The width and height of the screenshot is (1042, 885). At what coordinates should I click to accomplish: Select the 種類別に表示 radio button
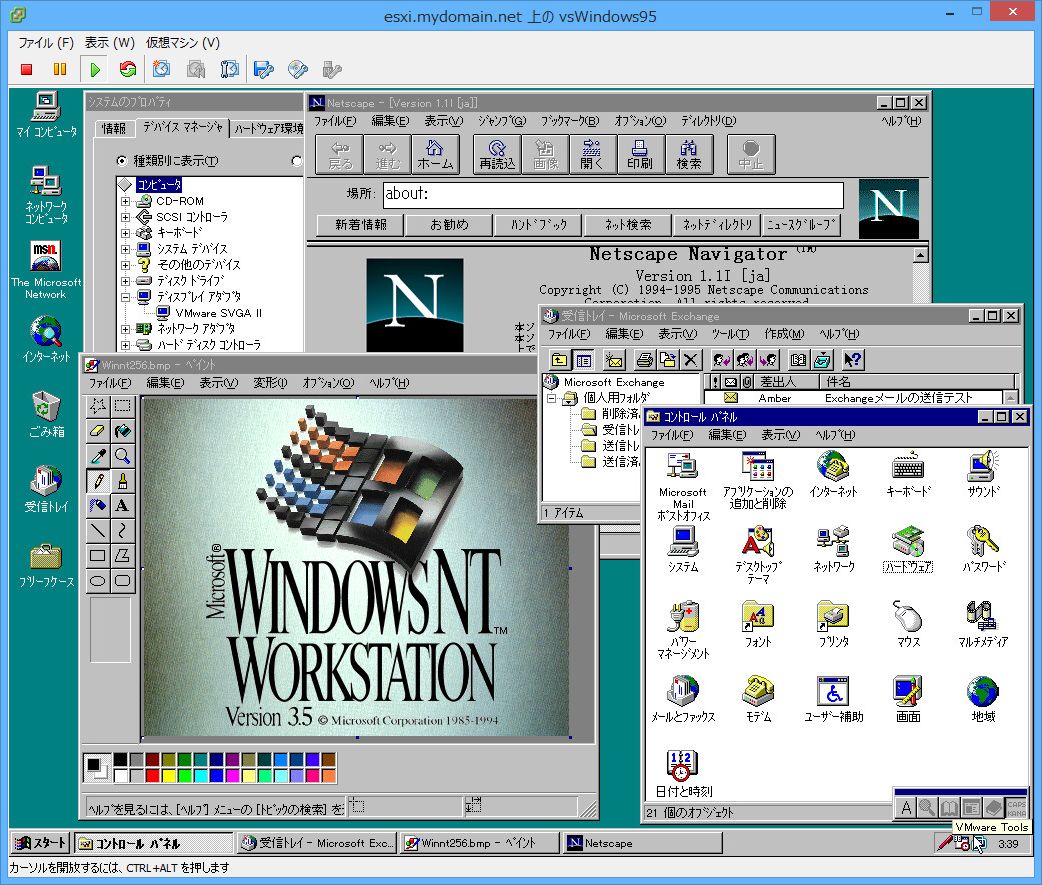[x=122, y=161]
